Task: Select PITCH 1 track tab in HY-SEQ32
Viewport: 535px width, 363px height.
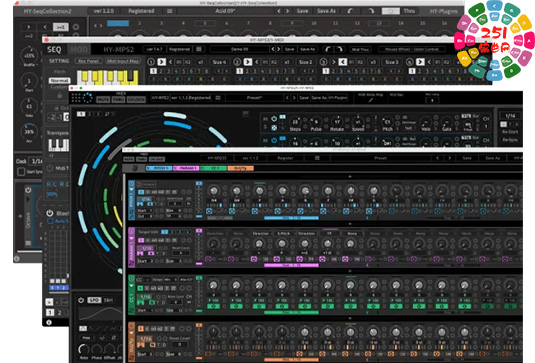Action: pos(159,168)
